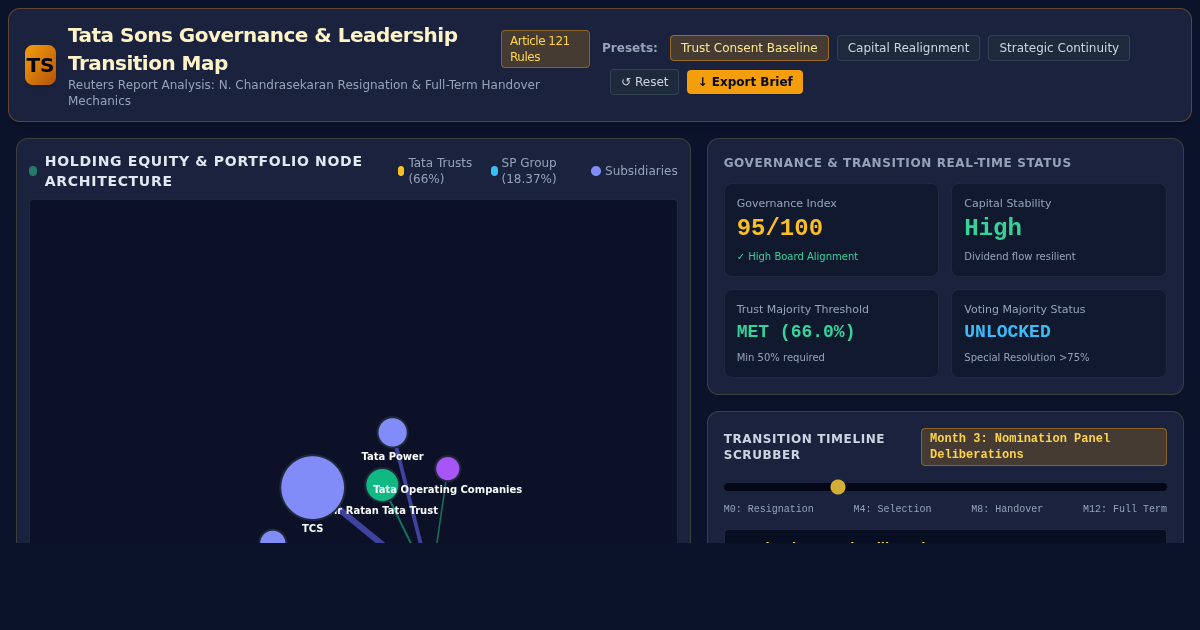
Task: Select the UNLOCKED voting majority status
Action: click(1007, 332)
